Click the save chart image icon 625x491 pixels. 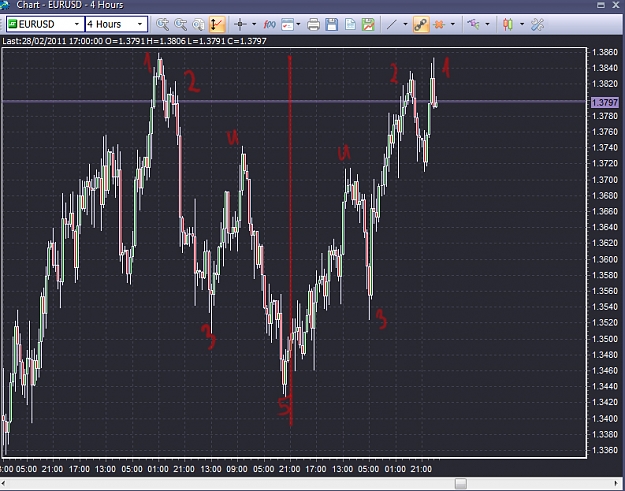pos(368,24)
